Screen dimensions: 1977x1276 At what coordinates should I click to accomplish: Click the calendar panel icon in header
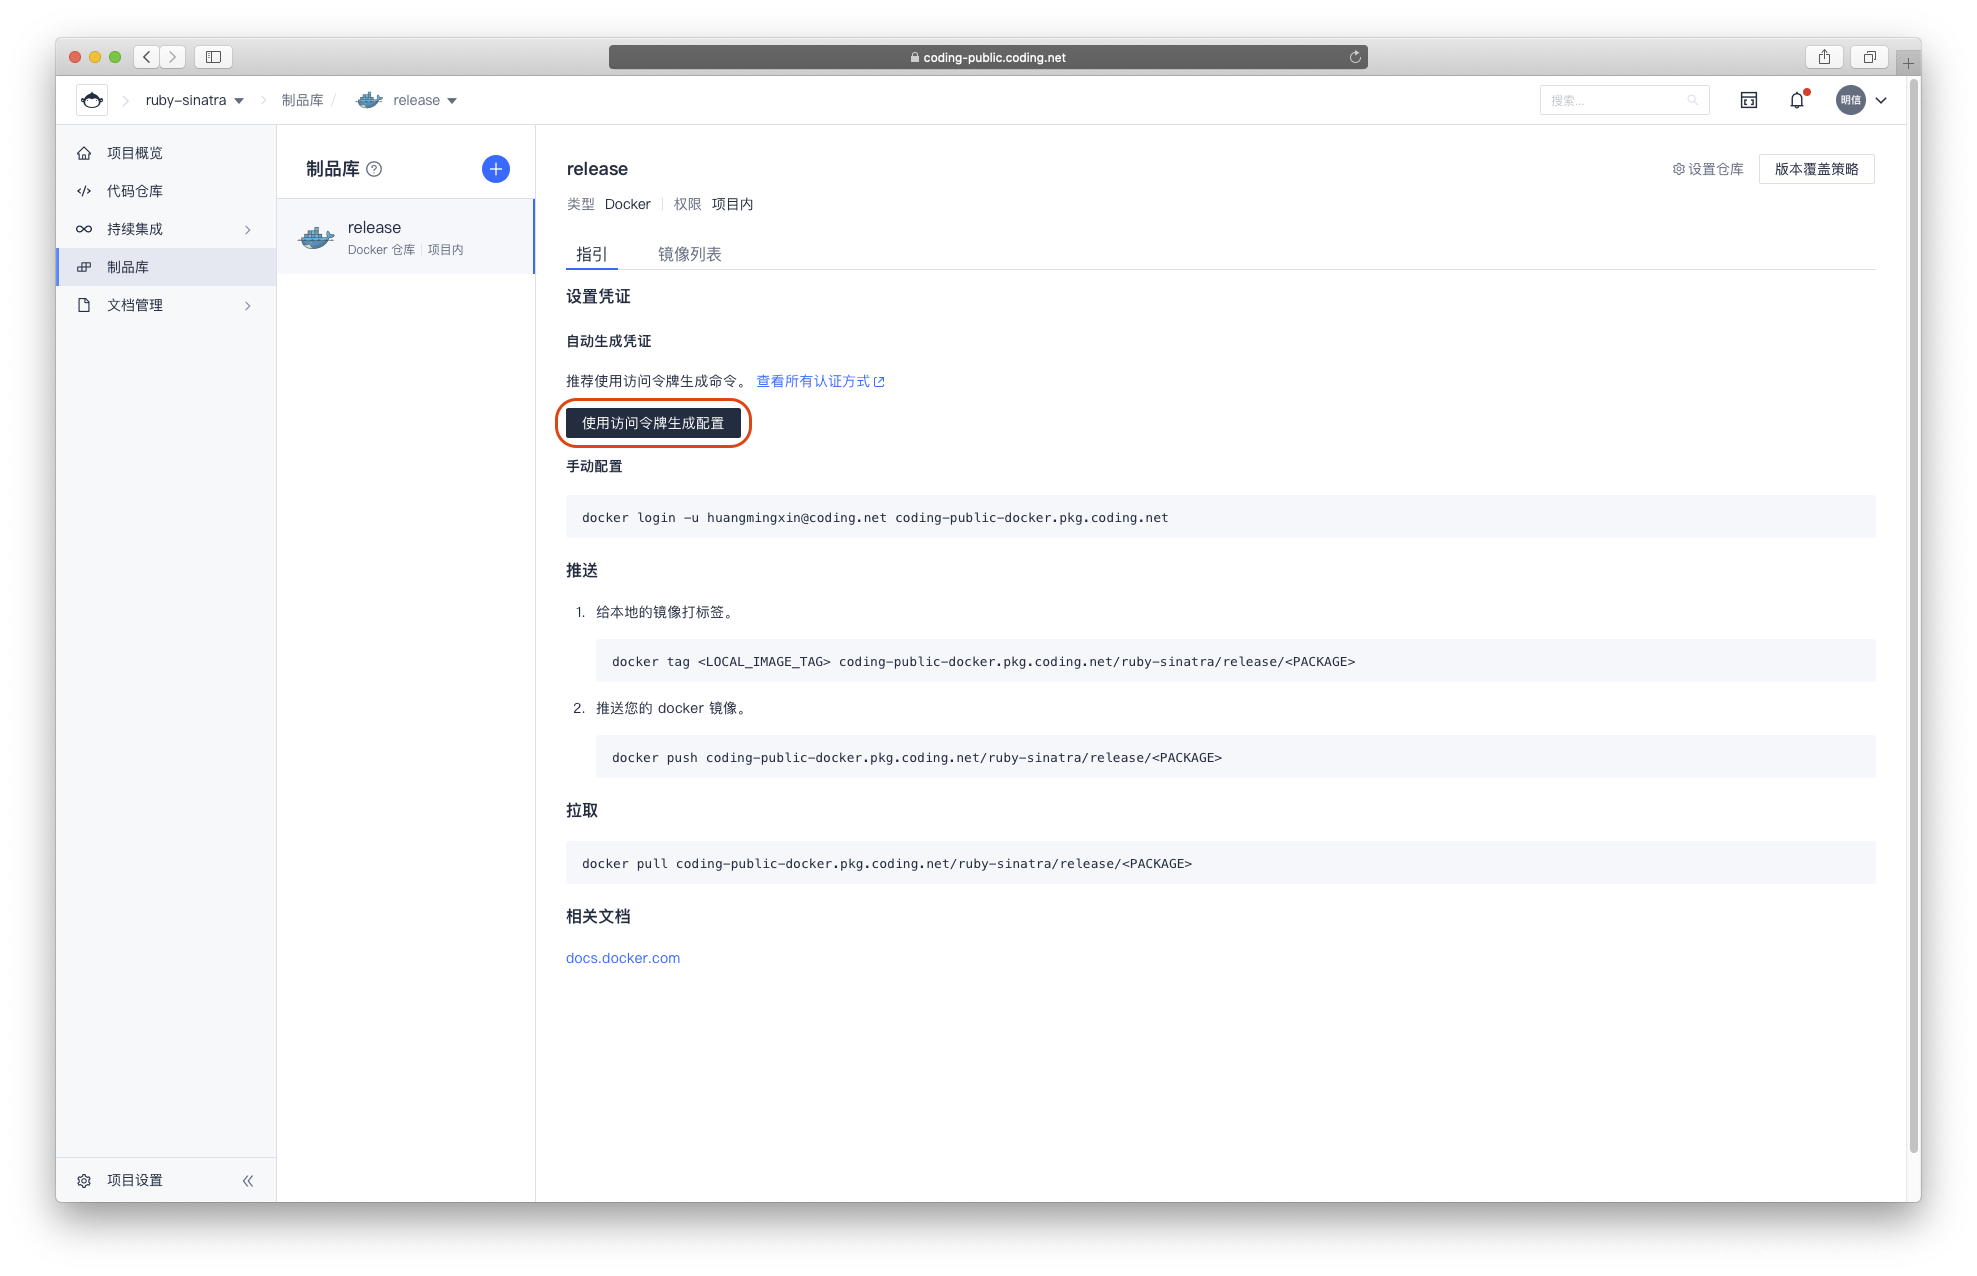(1748, 100)
